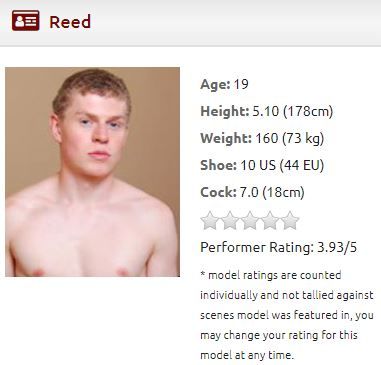Click the 3.93/5 rating score
This screenshot has width=381, height=365.
coord(337,247)
